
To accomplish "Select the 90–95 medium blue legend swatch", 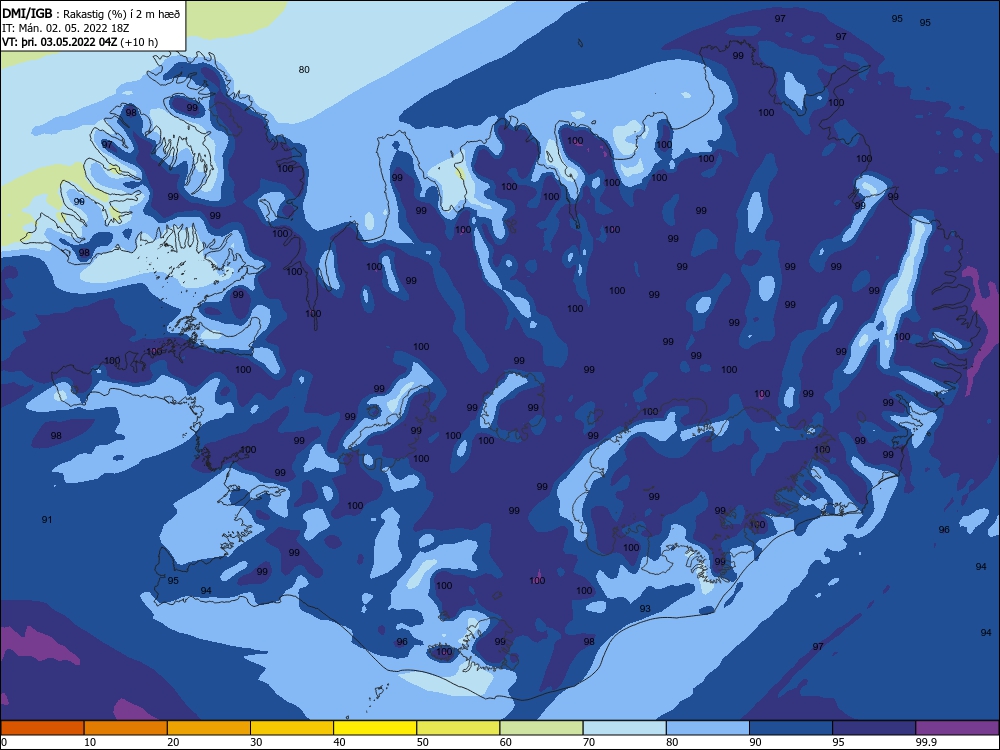I will click(791, 728).
